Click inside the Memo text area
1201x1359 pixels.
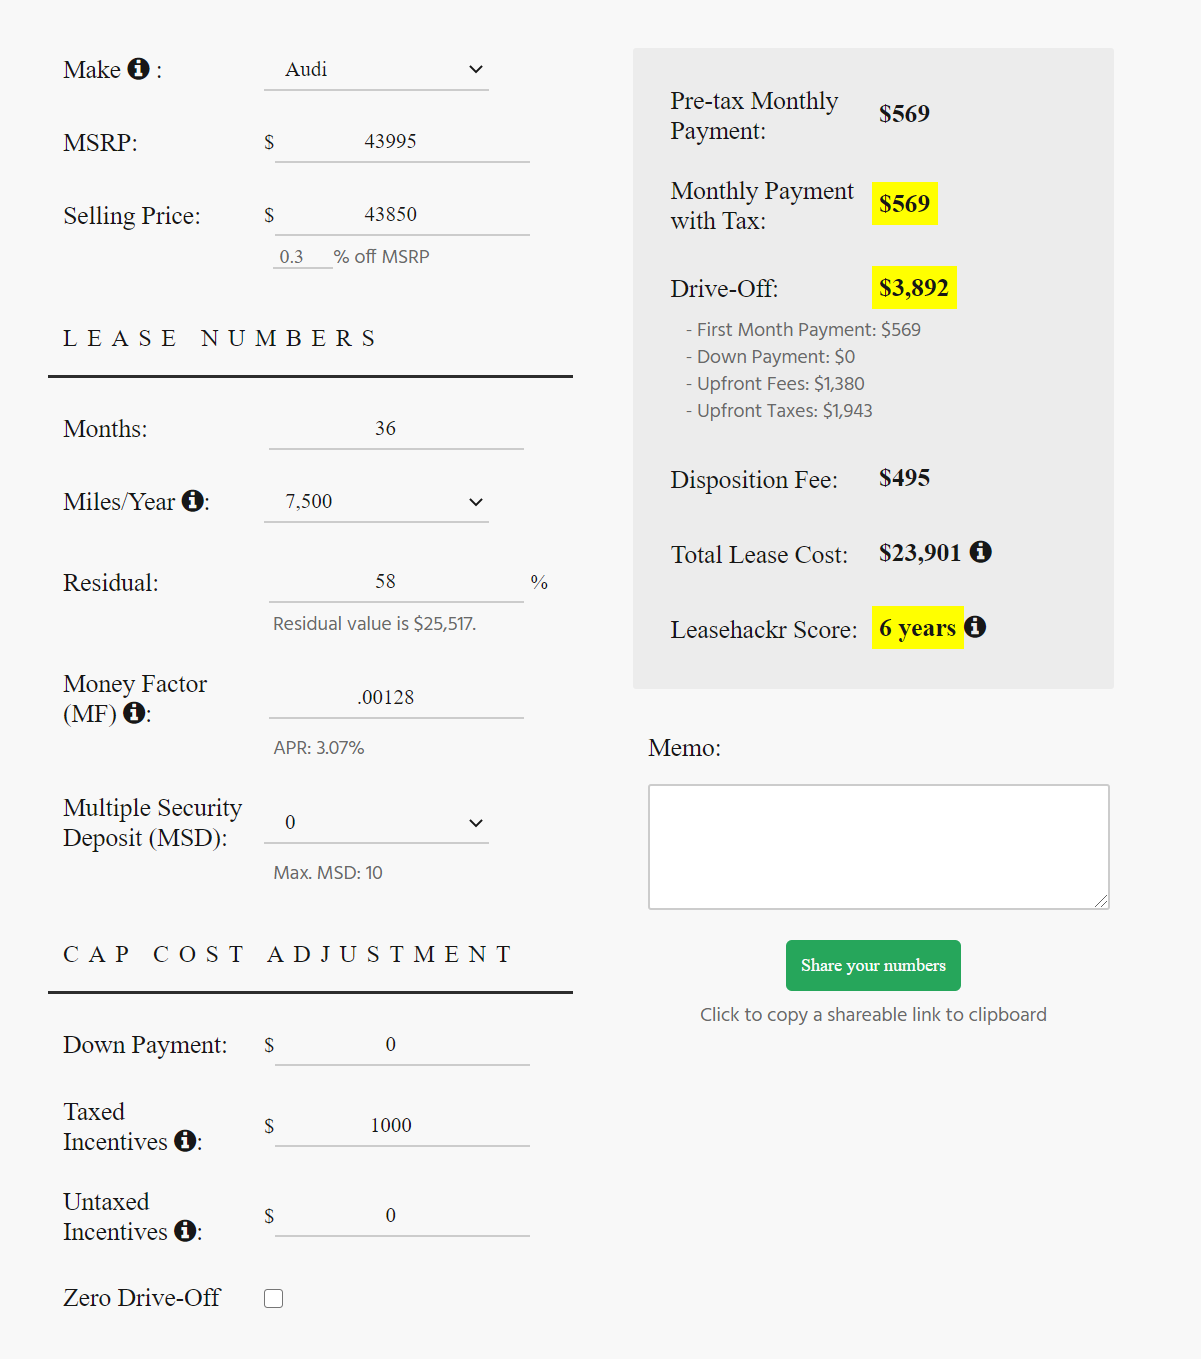tap(879, 847)
